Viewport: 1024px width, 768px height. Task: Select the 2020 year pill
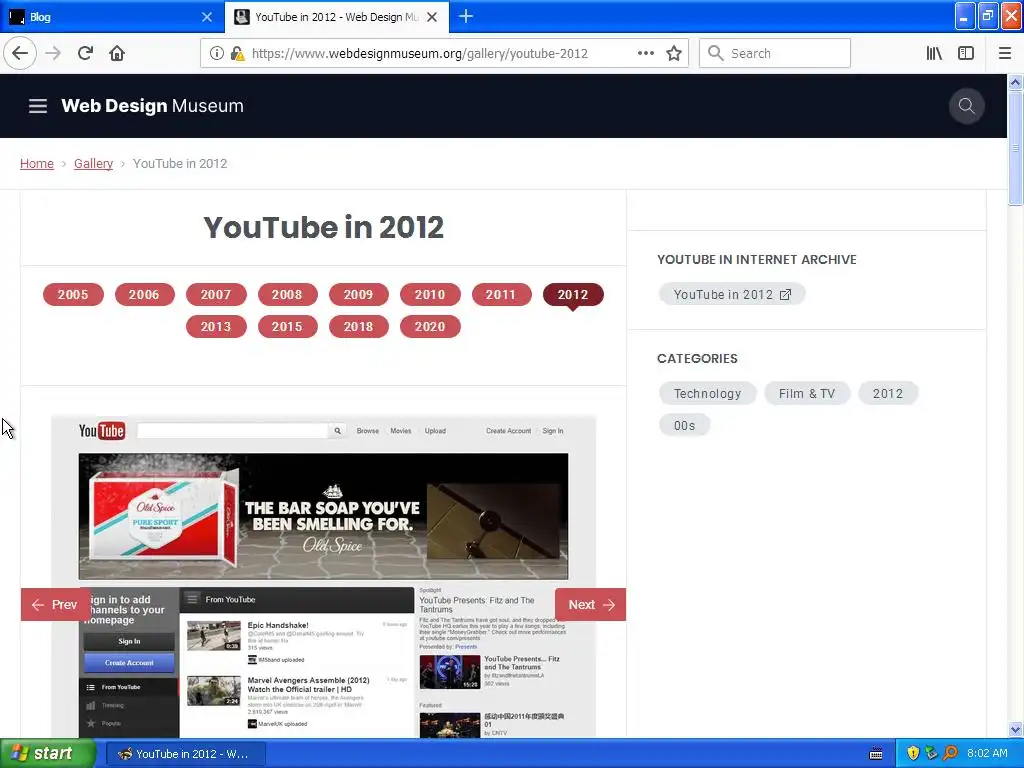[430, 327]
